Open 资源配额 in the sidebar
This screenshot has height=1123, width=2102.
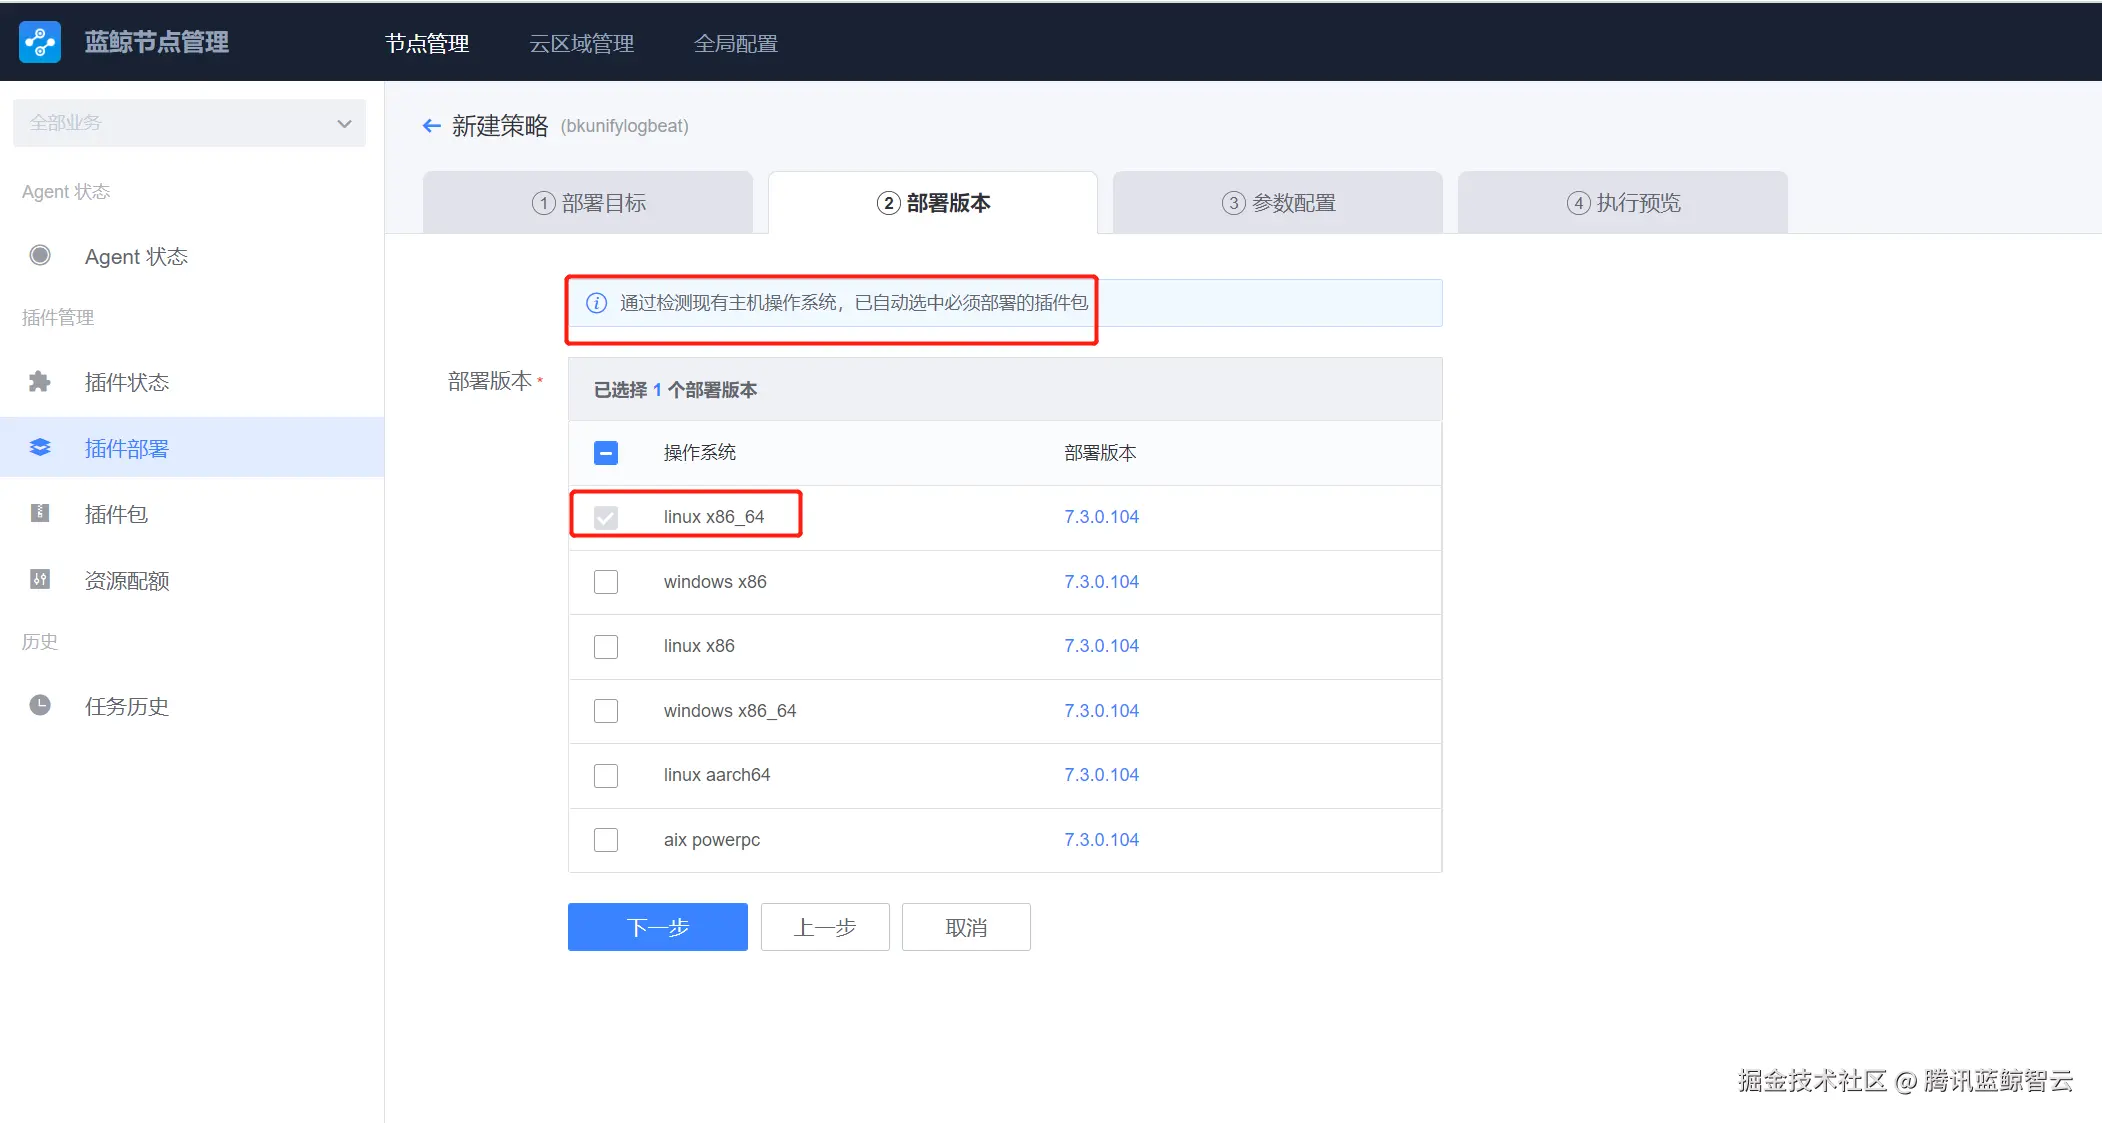click(x=192, y=580)
